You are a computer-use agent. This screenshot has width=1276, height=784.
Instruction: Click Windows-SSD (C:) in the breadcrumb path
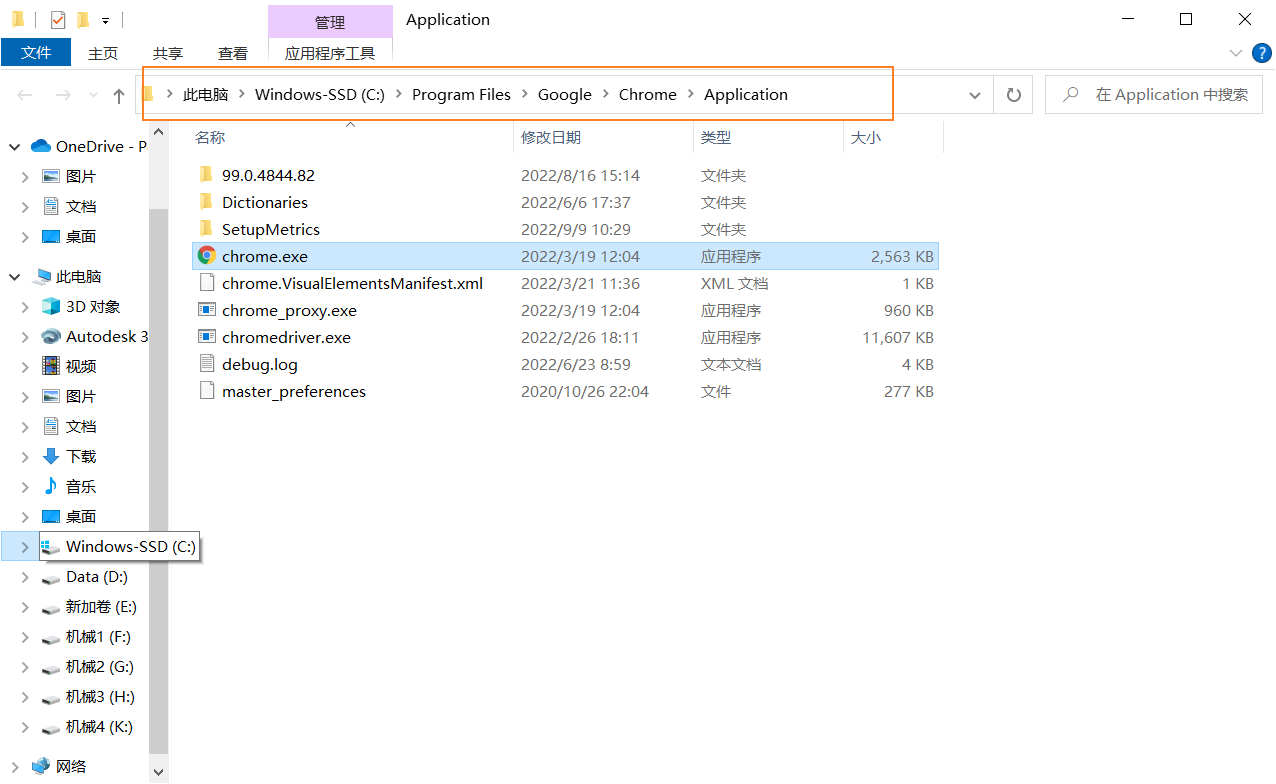click(320, 95)
